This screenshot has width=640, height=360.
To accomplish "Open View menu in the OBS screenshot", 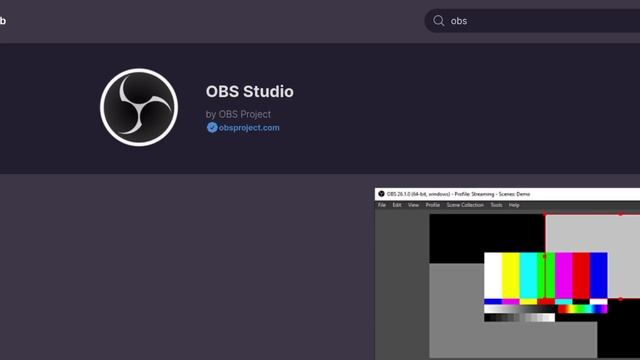I will (x=413, y=205).
